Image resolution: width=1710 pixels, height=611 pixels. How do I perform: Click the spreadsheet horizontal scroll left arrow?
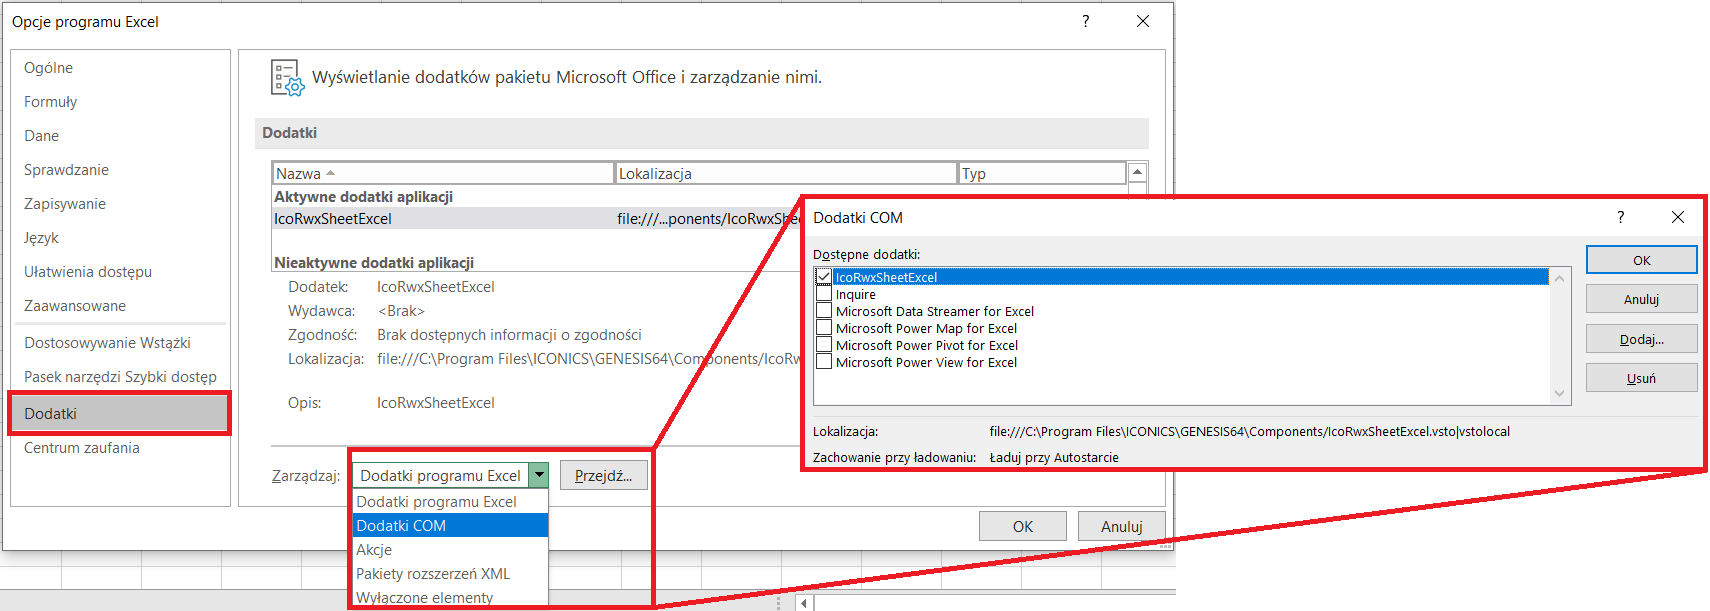click(x=805, y=603)
